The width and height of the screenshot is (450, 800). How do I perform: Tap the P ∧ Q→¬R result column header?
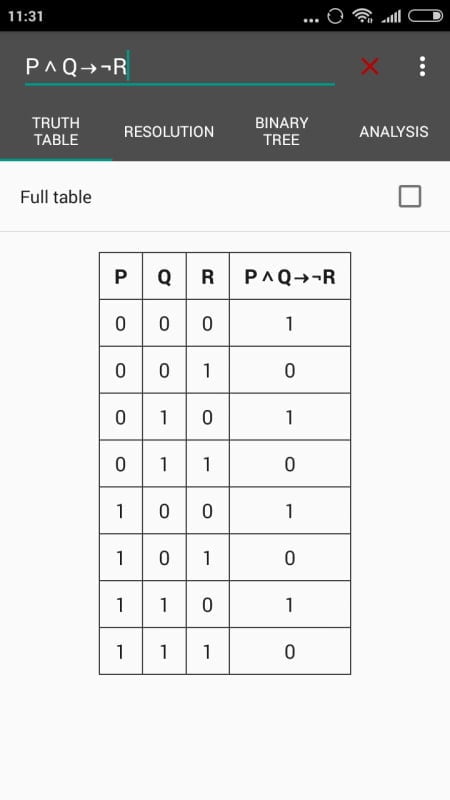click(290, 276)
